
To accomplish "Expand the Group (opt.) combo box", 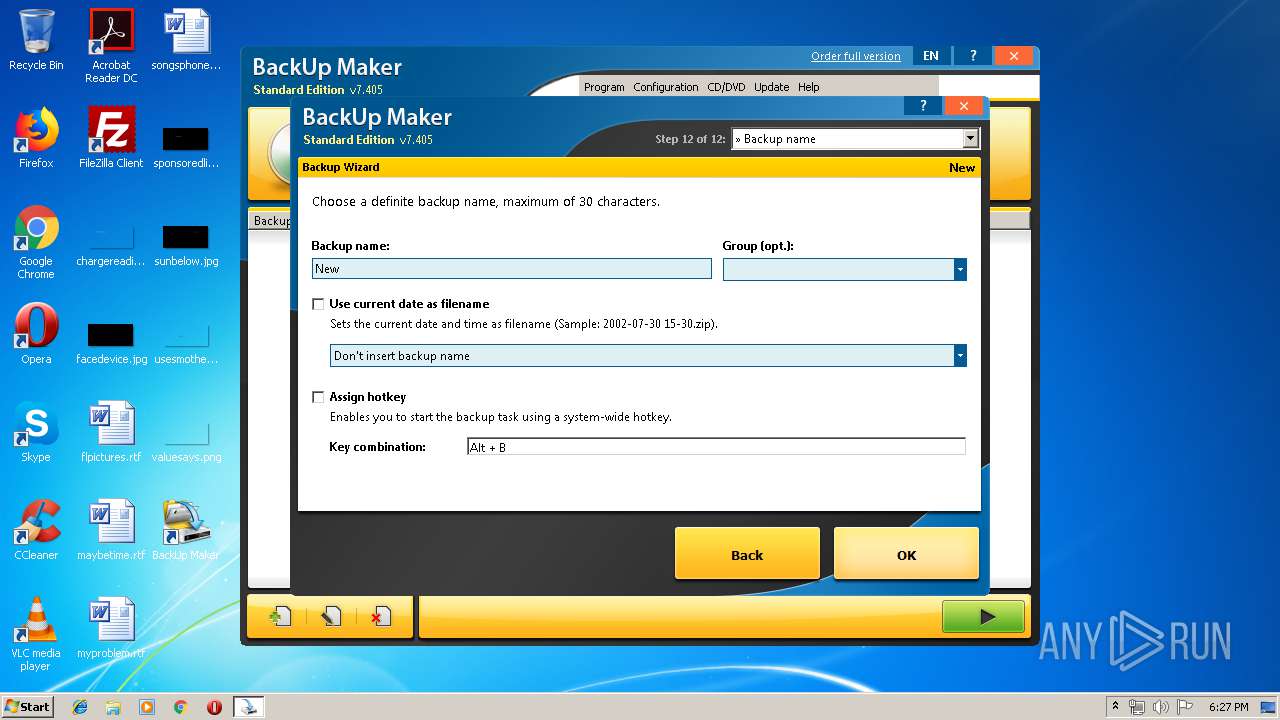I will pos(960,269).
